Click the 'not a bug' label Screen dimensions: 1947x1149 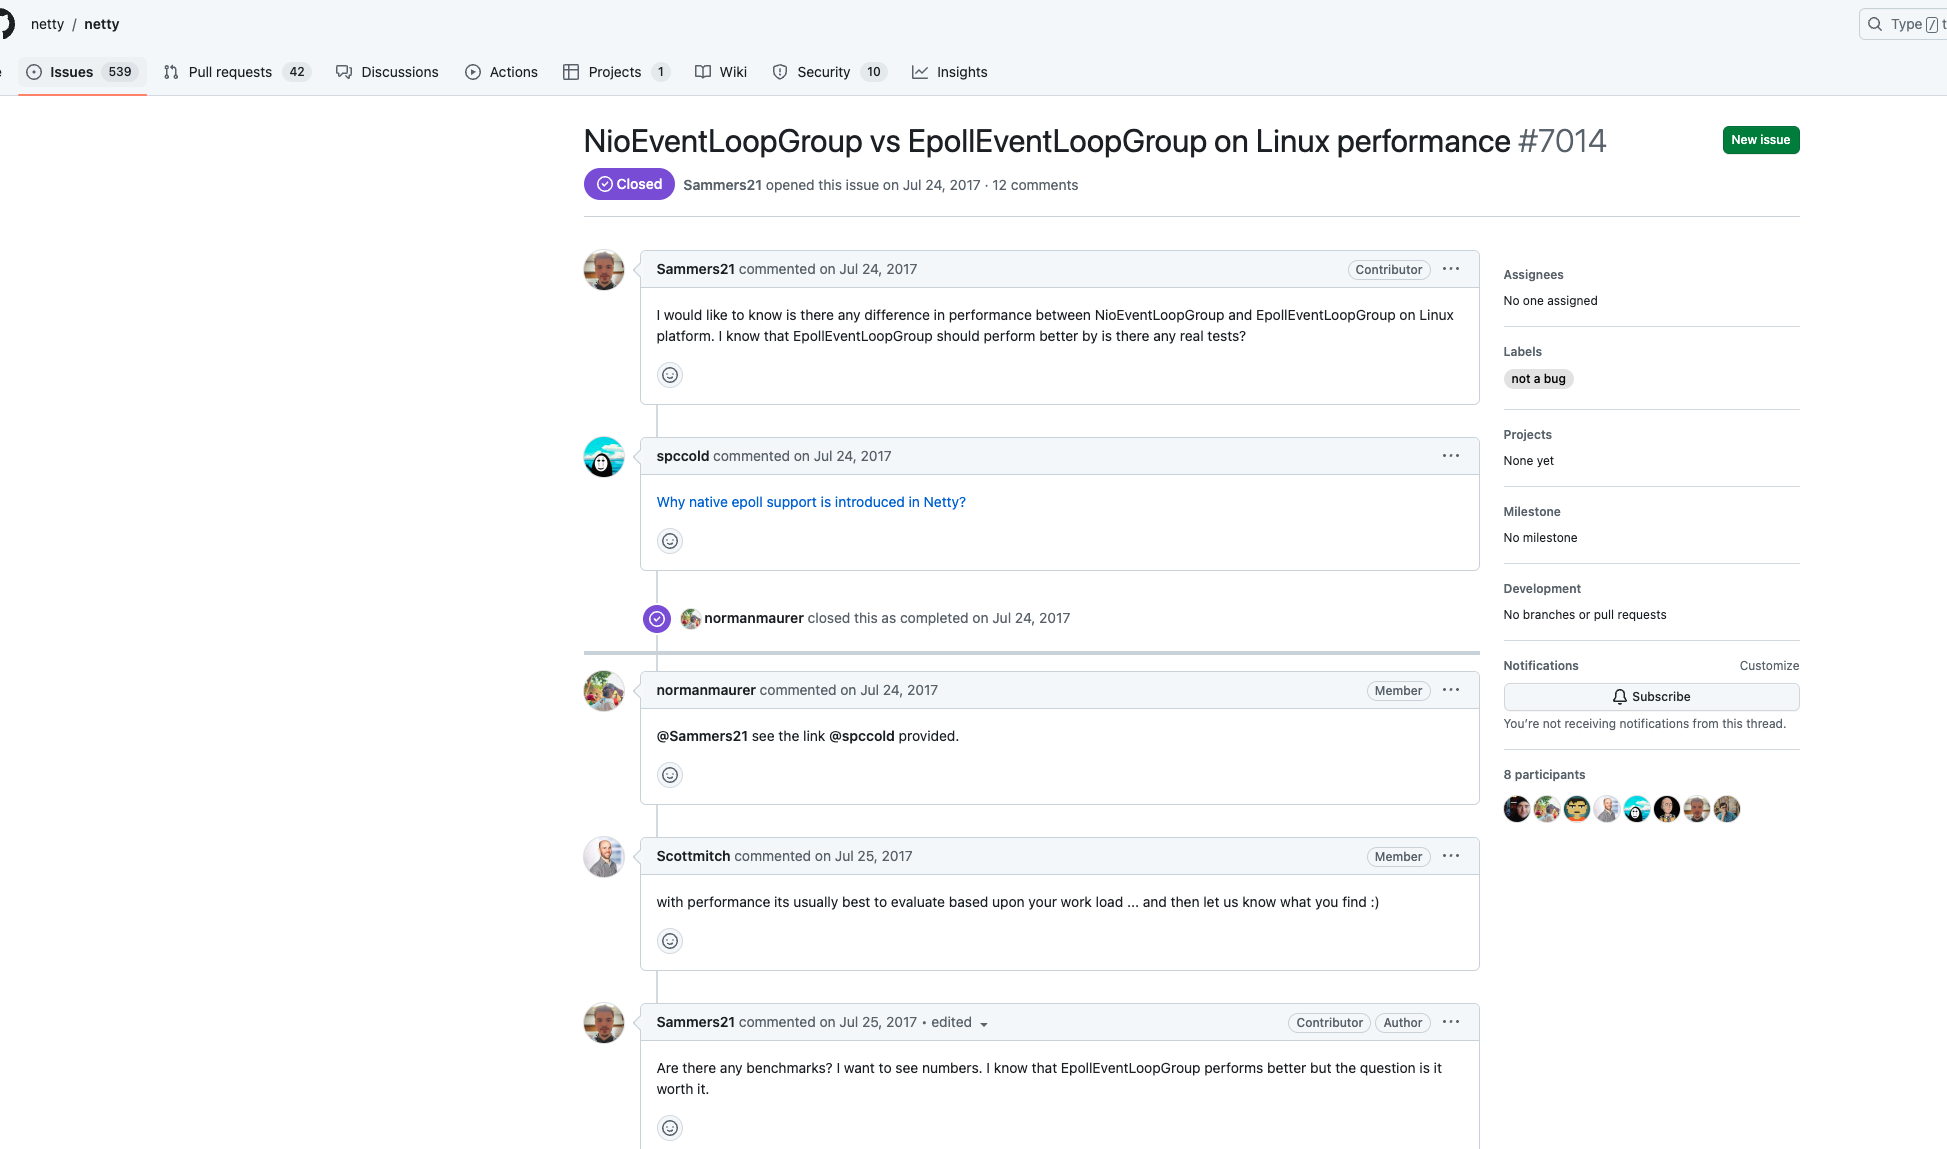point(1538,379)
